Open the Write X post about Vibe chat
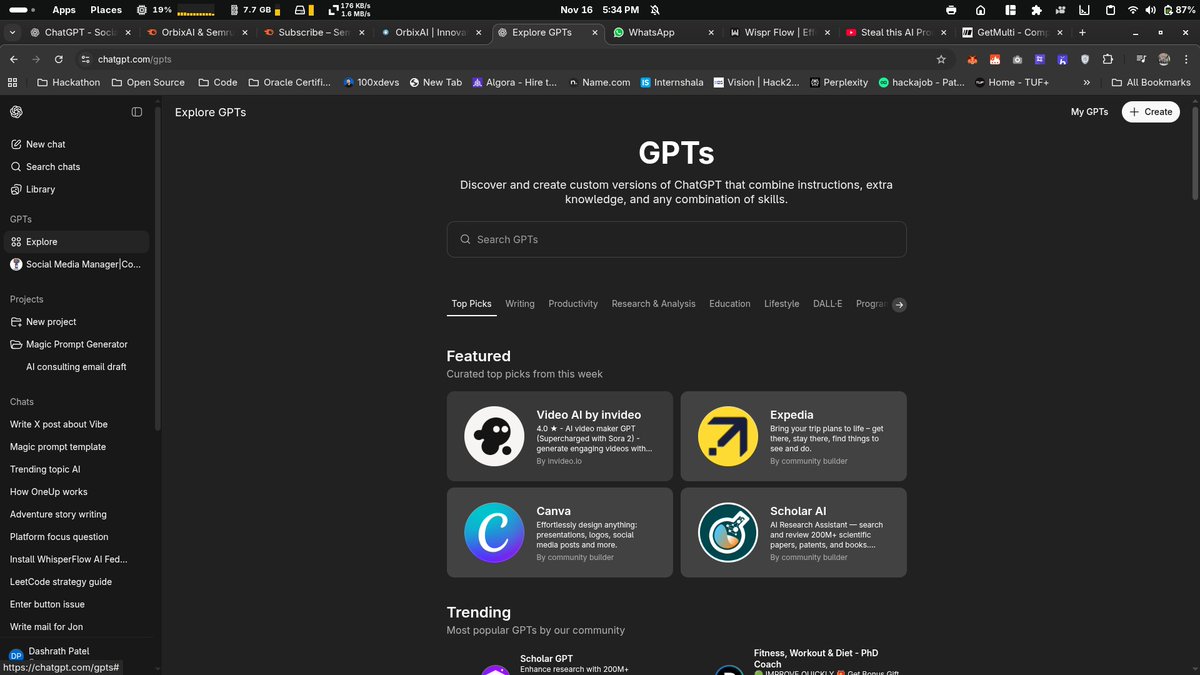This screenshot has height=675, width=1200. [x=76, y=424]
